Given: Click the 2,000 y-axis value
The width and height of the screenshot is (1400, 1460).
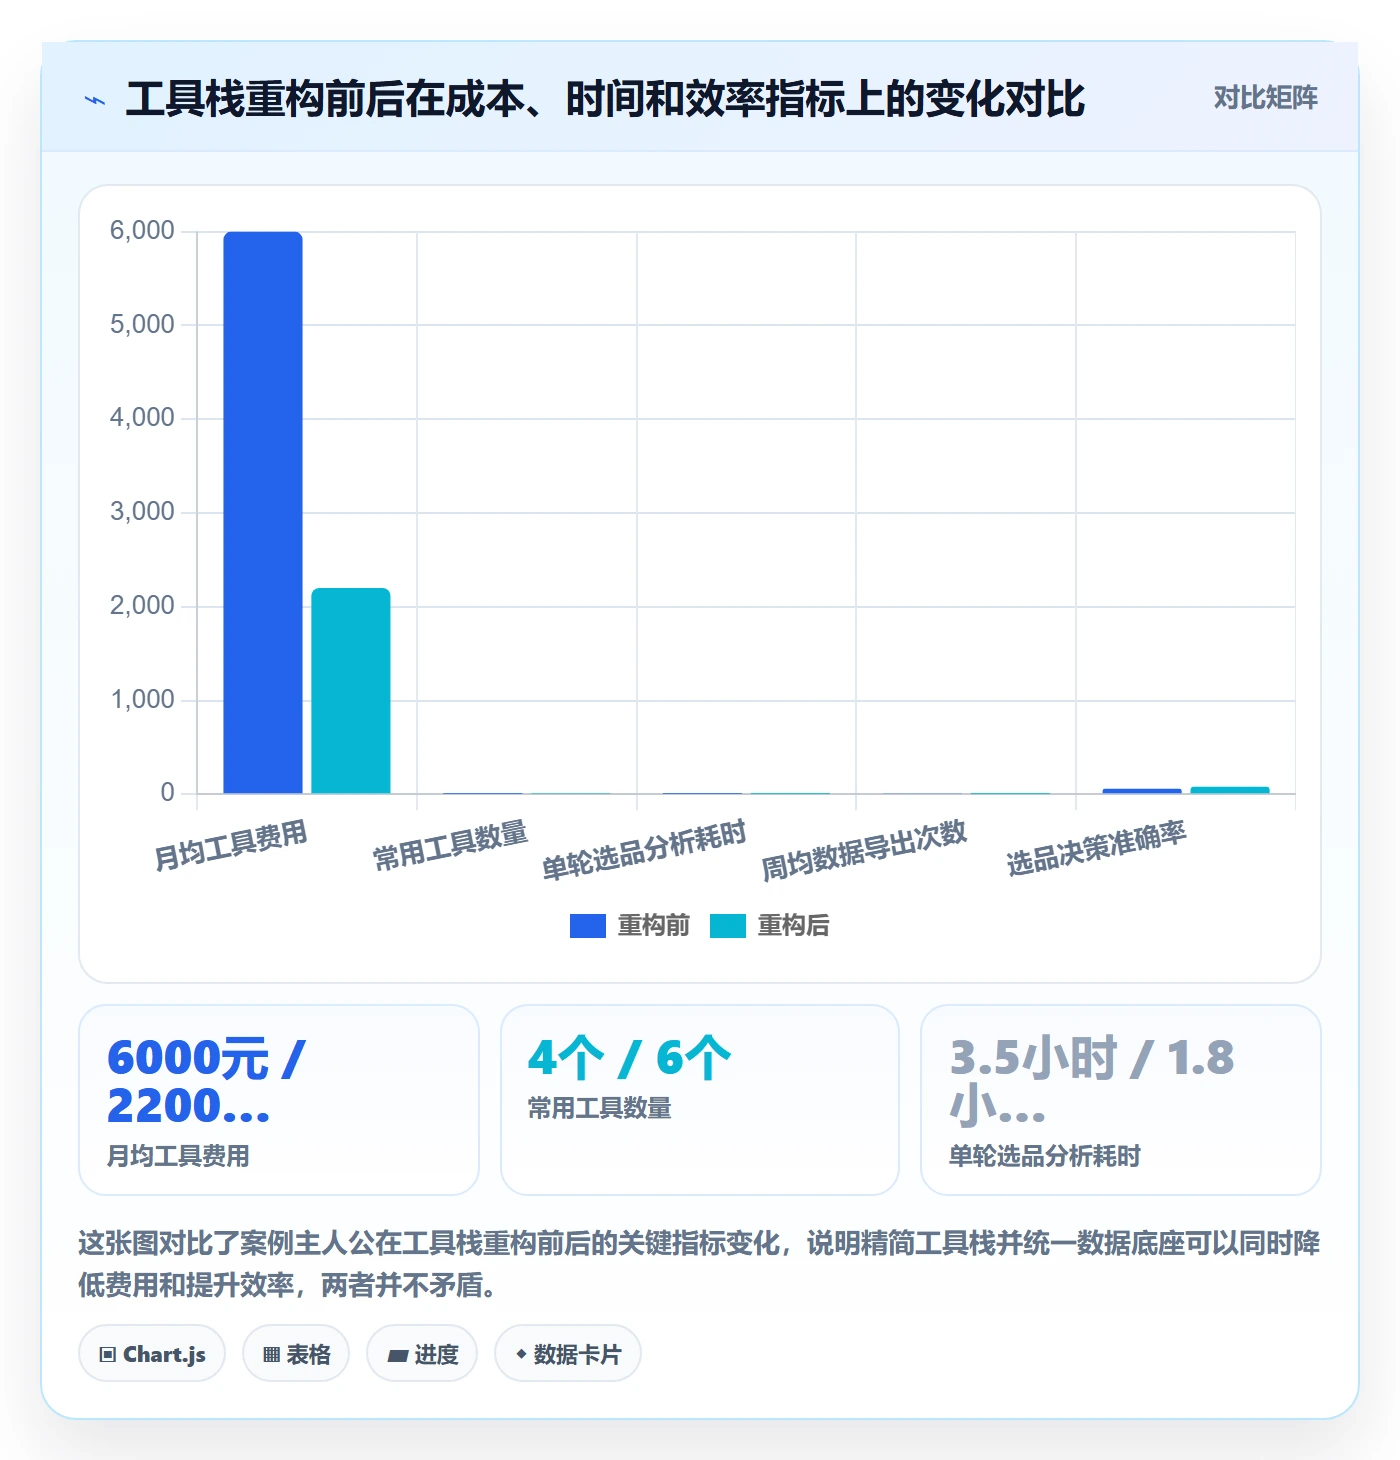Looking at the screenshot, I should (142, 606).
